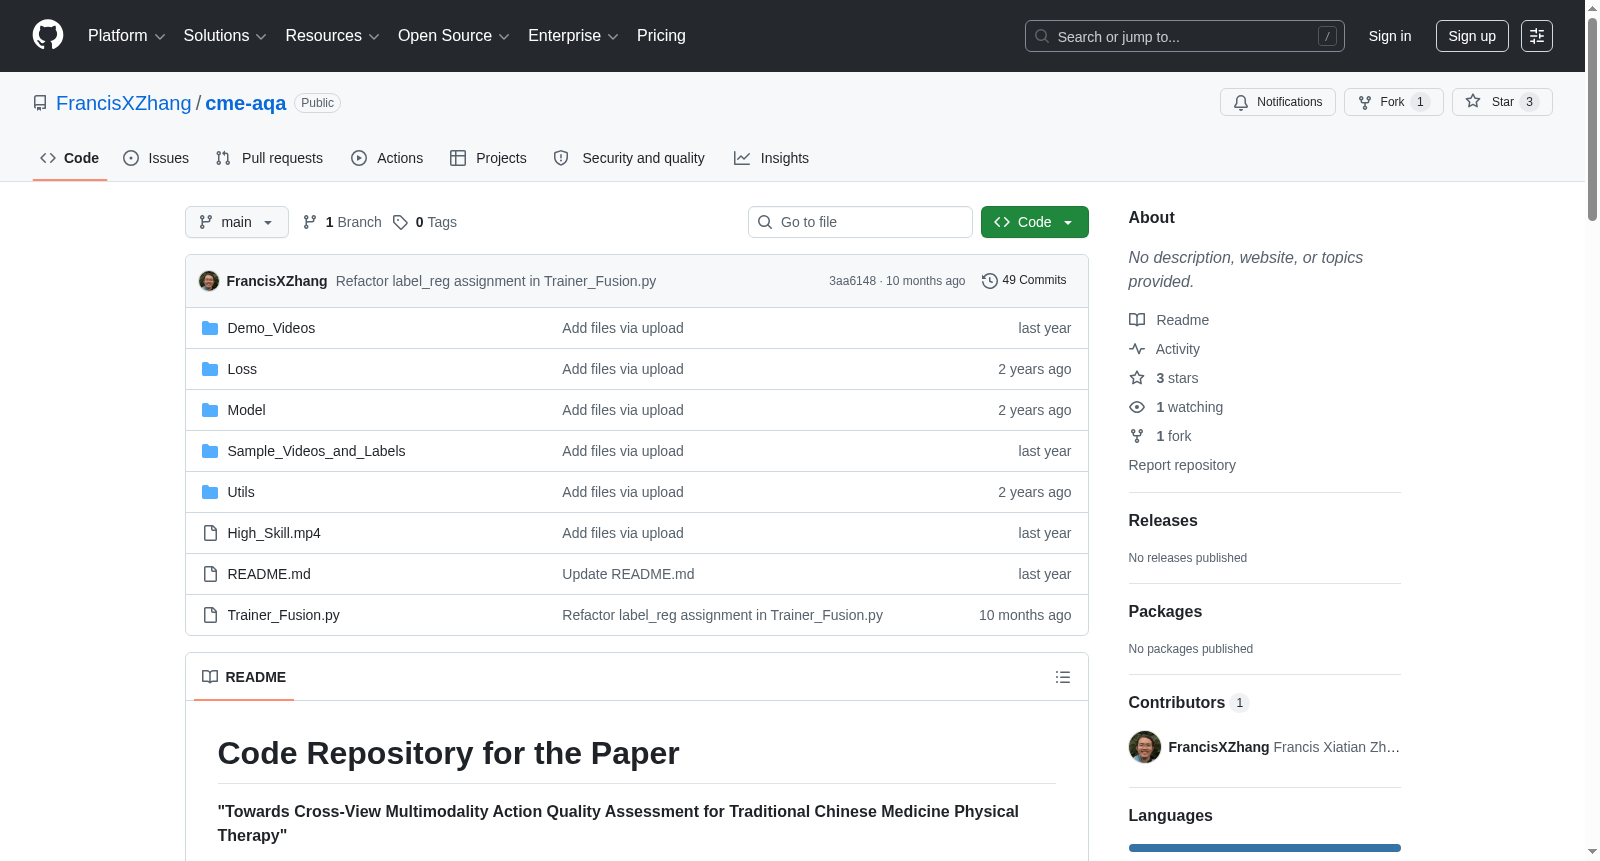Open the Contributors heading link
Viewport: 1600px width, 861px height.
point(1189,702)
